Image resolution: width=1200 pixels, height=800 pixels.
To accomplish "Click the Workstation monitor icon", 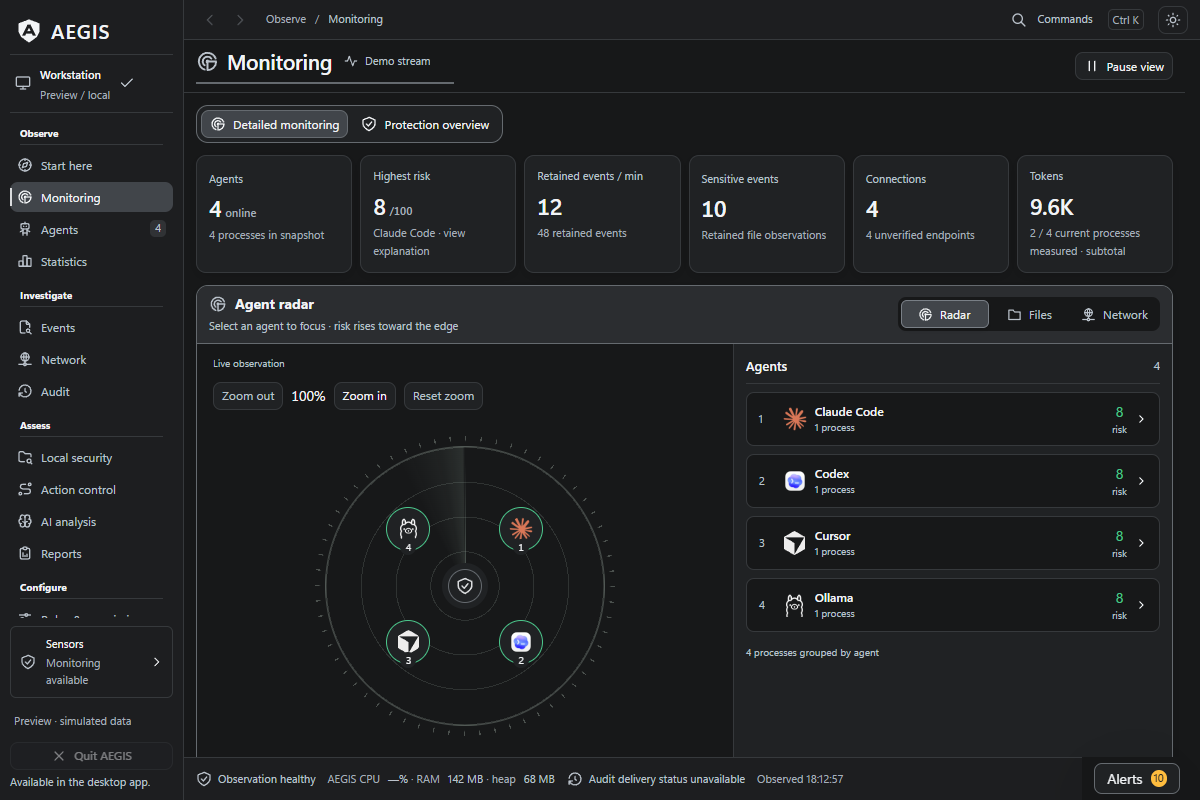I will pyautogui.click(x=23, y=85).
